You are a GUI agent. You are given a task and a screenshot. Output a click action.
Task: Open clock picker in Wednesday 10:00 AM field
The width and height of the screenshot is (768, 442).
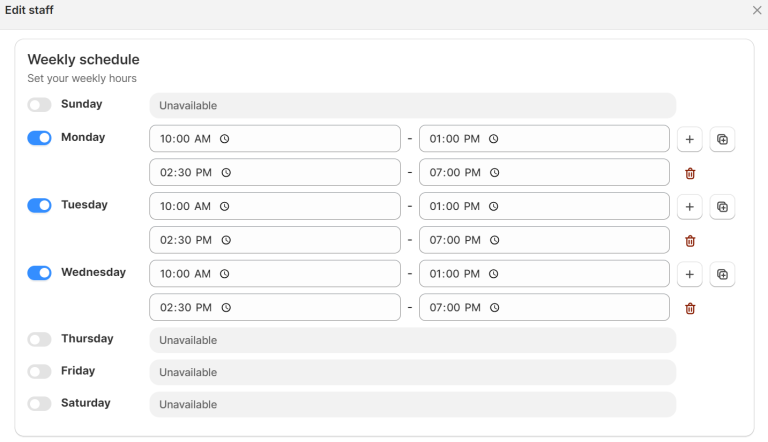(224, 274)
